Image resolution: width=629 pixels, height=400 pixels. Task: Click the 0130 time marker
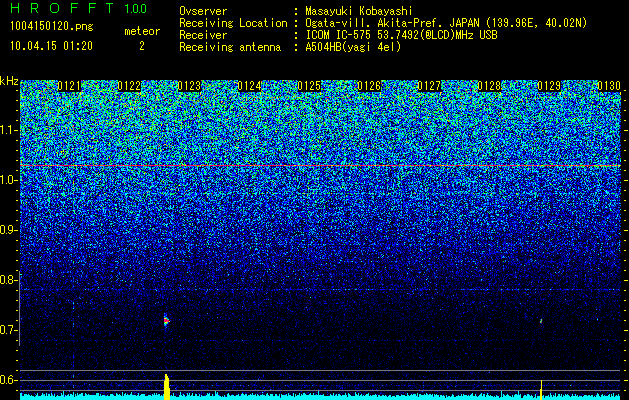point(609,86)
